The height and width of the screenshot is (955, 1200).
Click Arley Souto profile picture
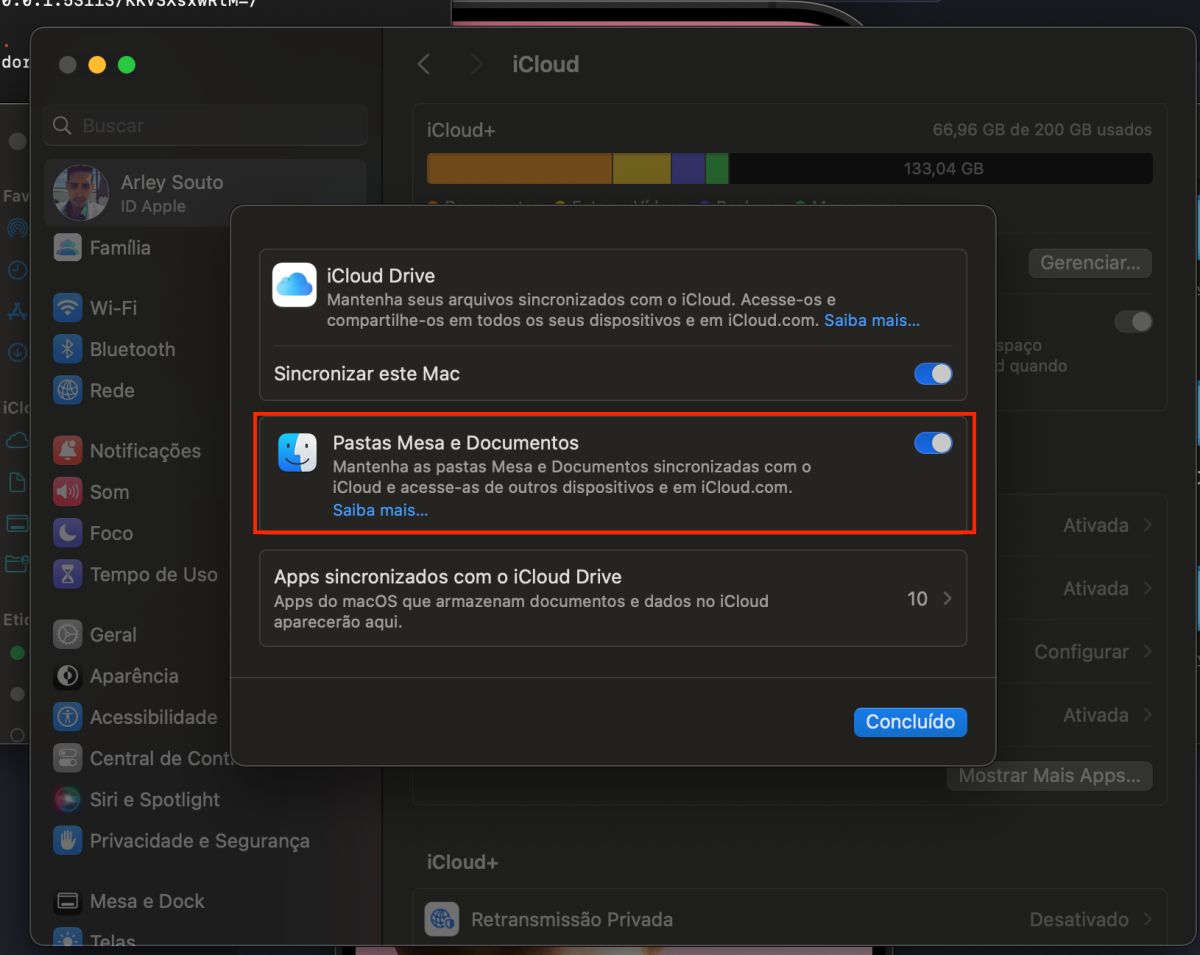pos(81,193)
